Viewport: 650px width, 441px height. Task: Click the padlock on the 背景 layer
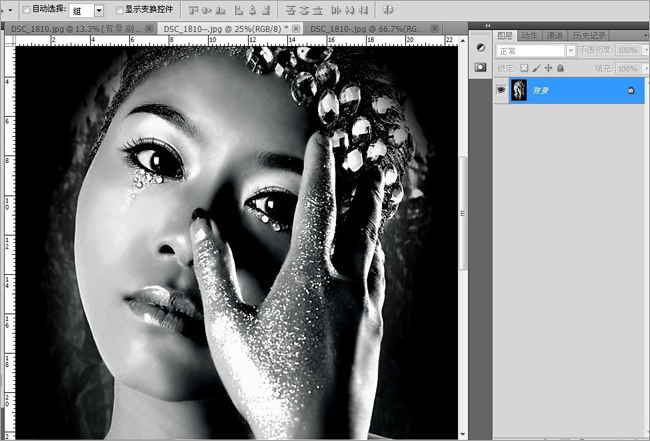point(631,90)
